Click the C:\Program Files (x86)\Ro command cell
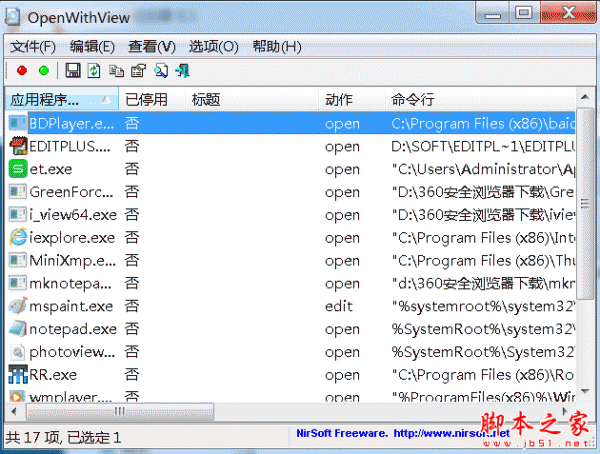 tap(482, 374)
